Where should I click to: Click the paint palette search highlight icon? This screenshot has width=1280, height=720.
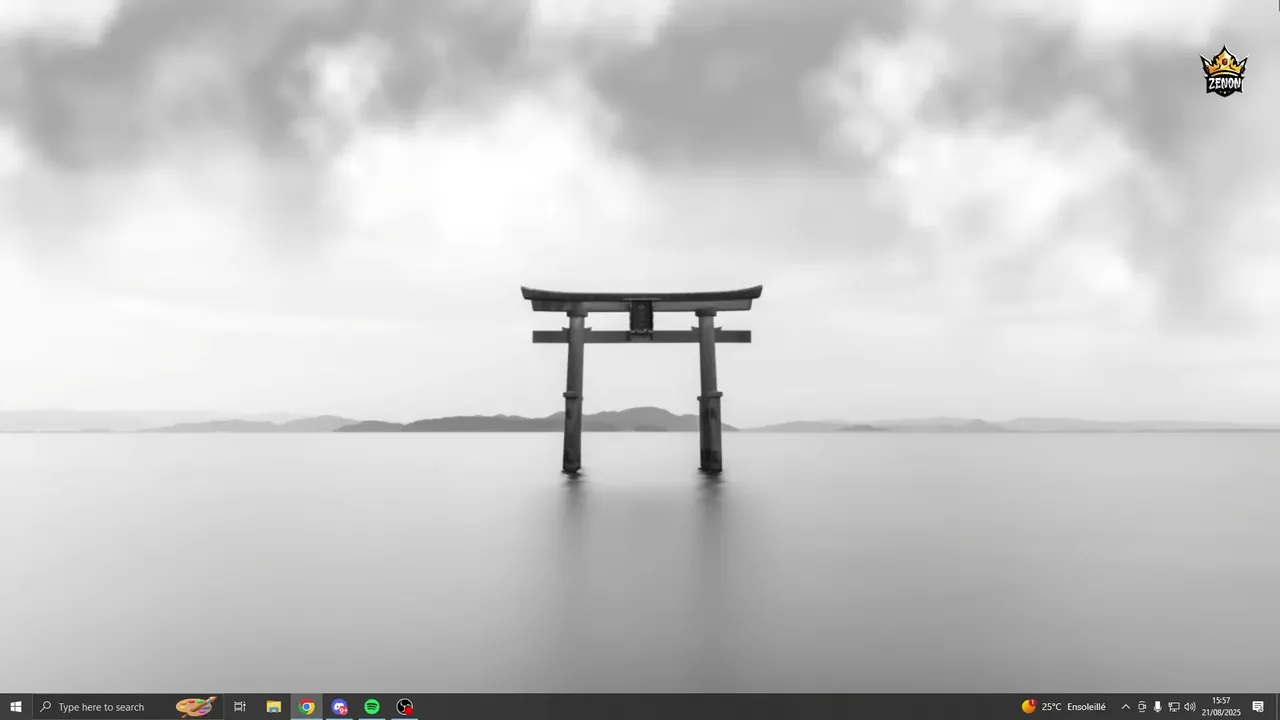196,707
